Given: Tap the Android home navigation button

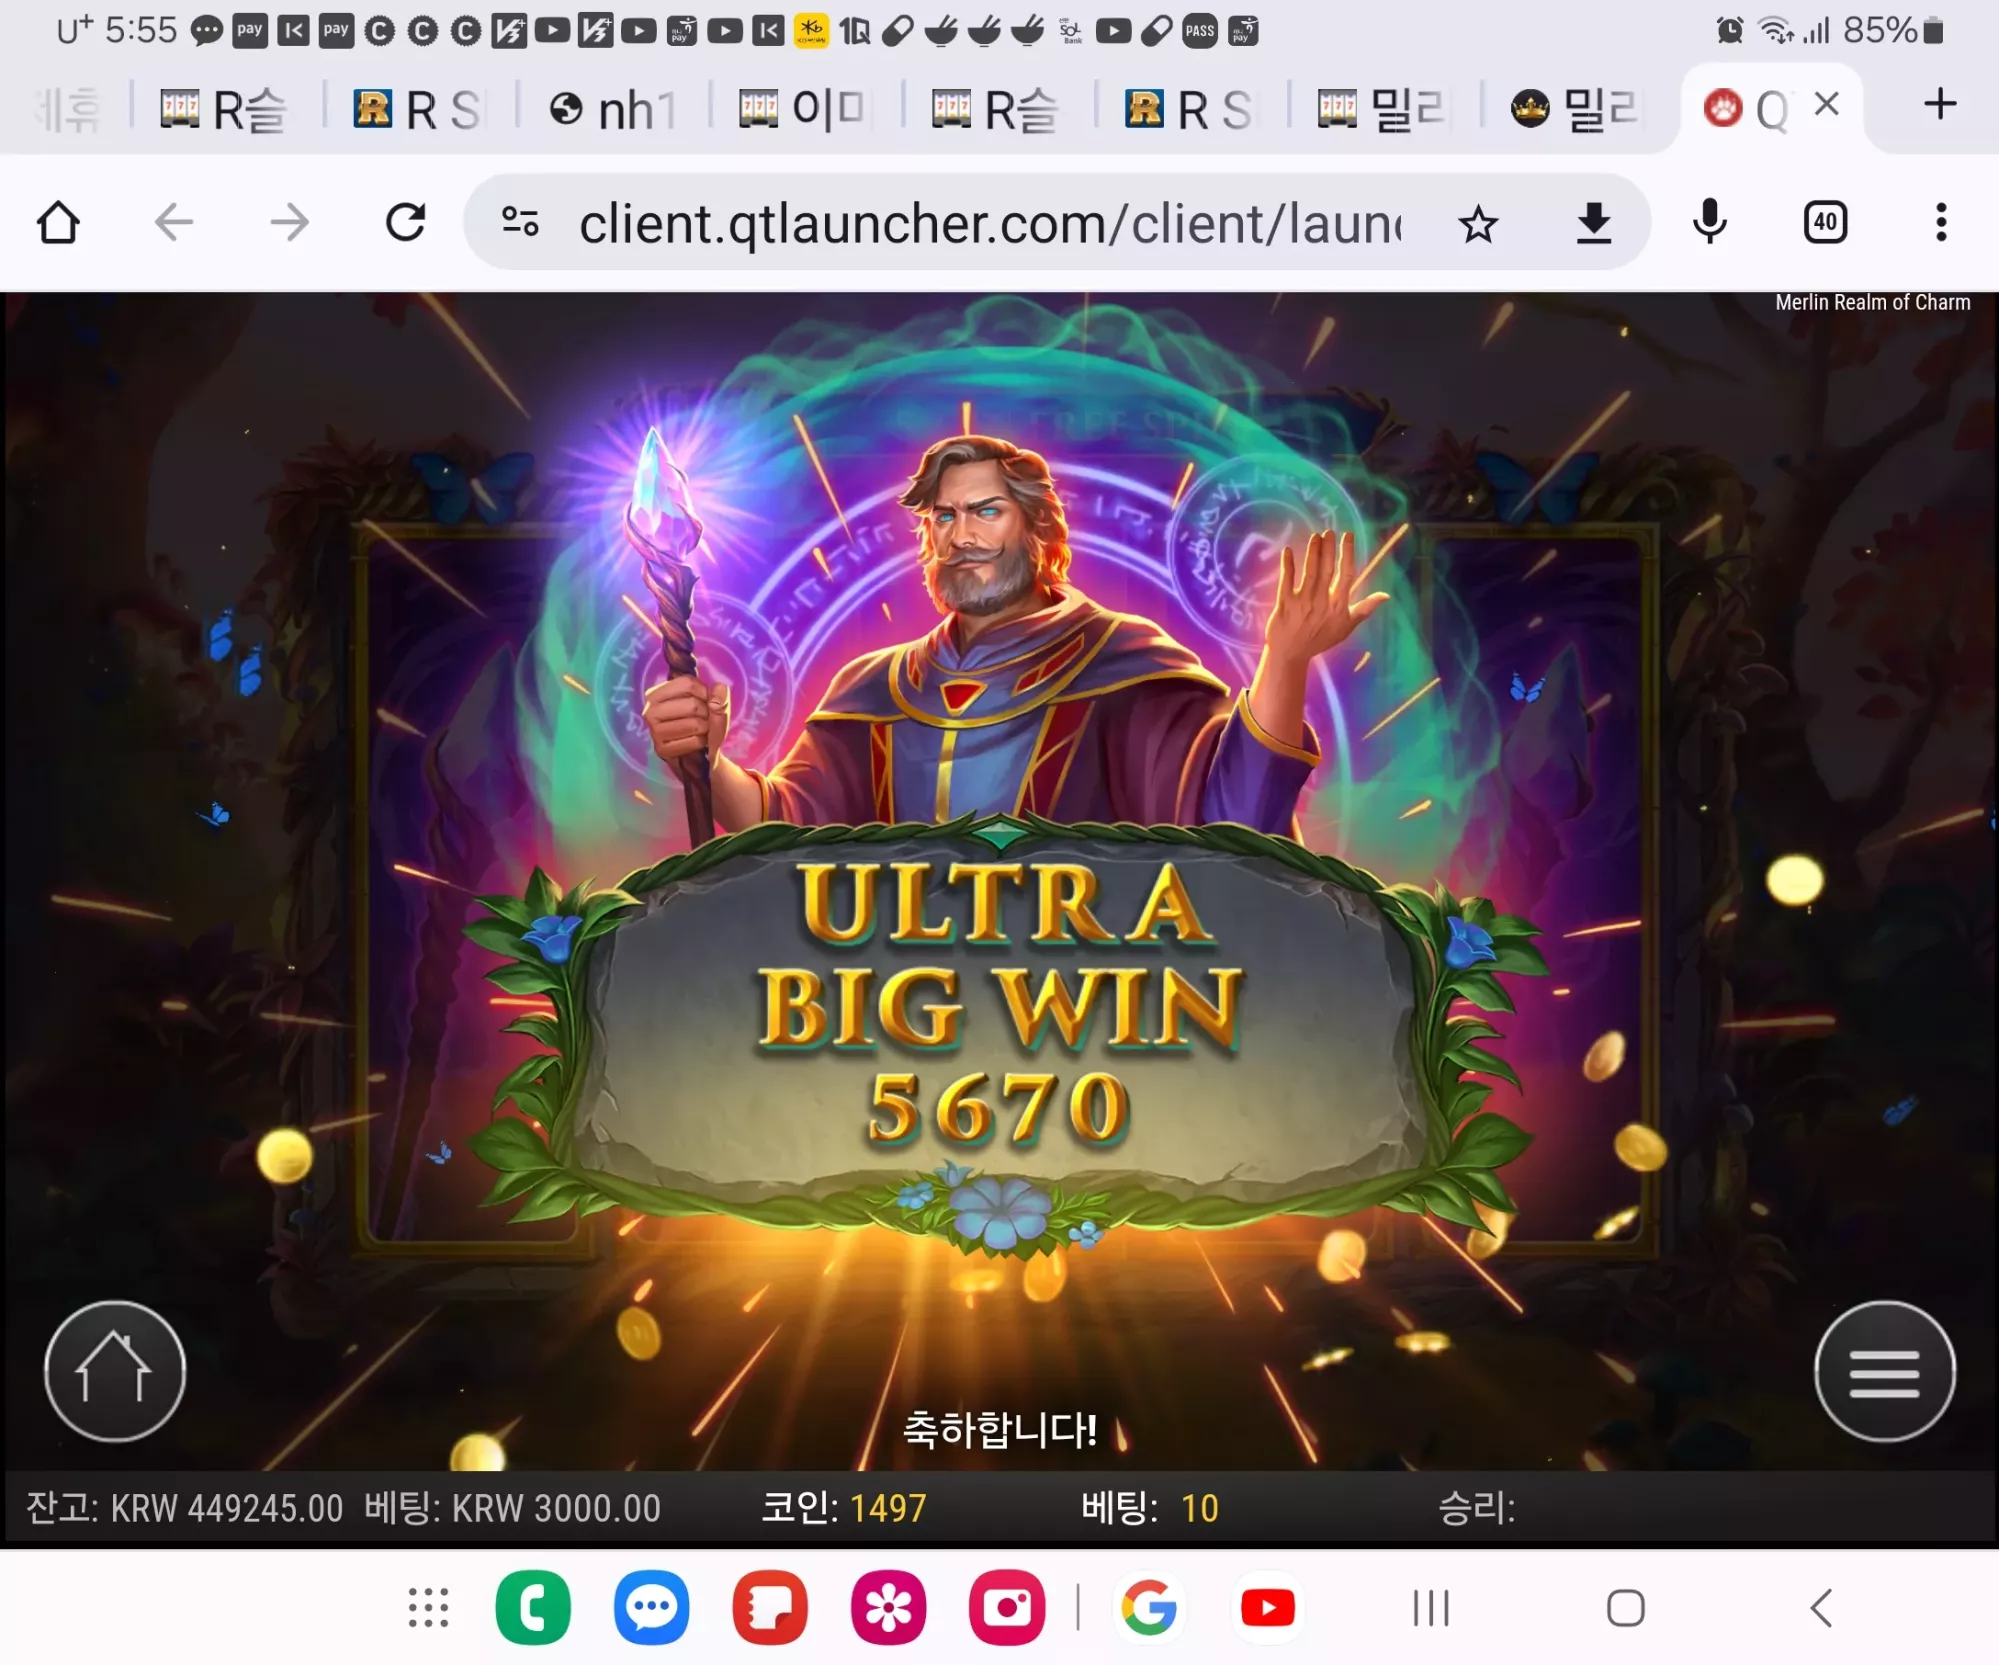Looking at the screenshot, I should 1626,1609.
